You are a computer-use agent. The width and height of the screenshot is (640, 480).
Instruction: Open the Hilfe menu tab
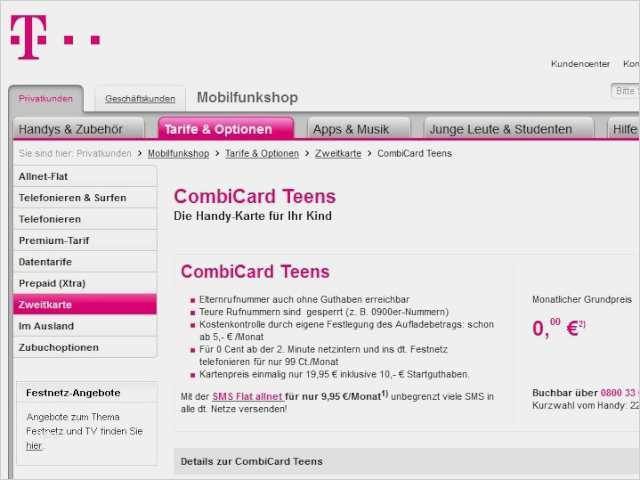pyautogui.click(x=624, y=129)
